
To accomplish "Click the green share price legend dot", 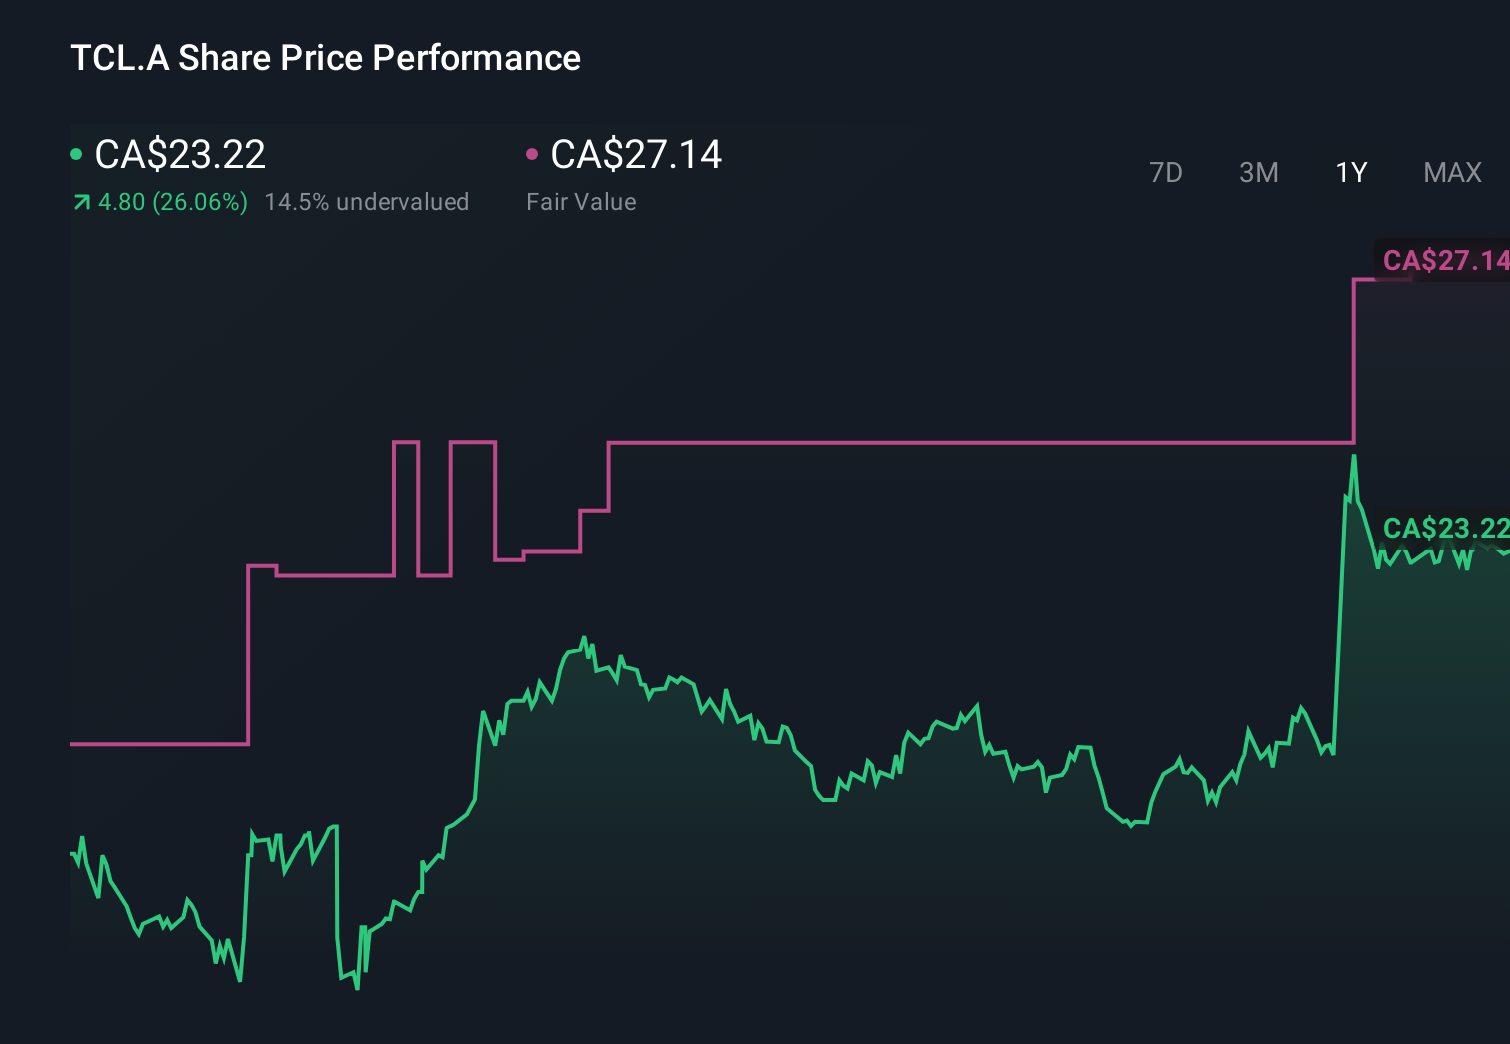I will (76, 153).
